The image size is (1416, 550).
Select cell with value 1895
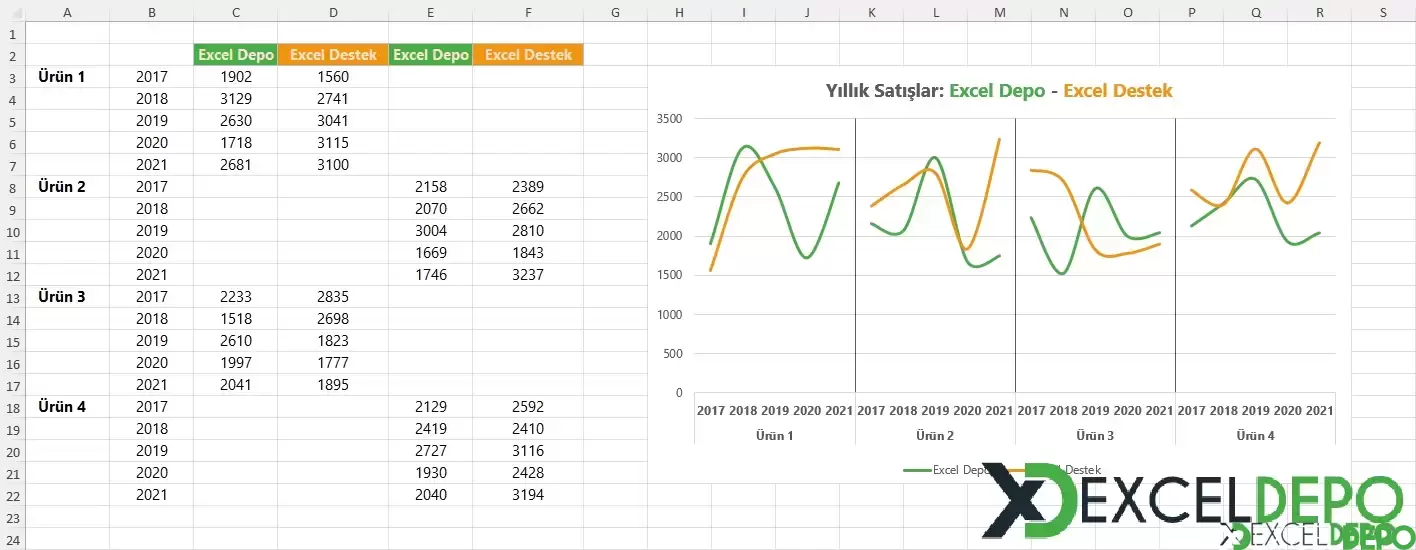click(x=333, y=385)
